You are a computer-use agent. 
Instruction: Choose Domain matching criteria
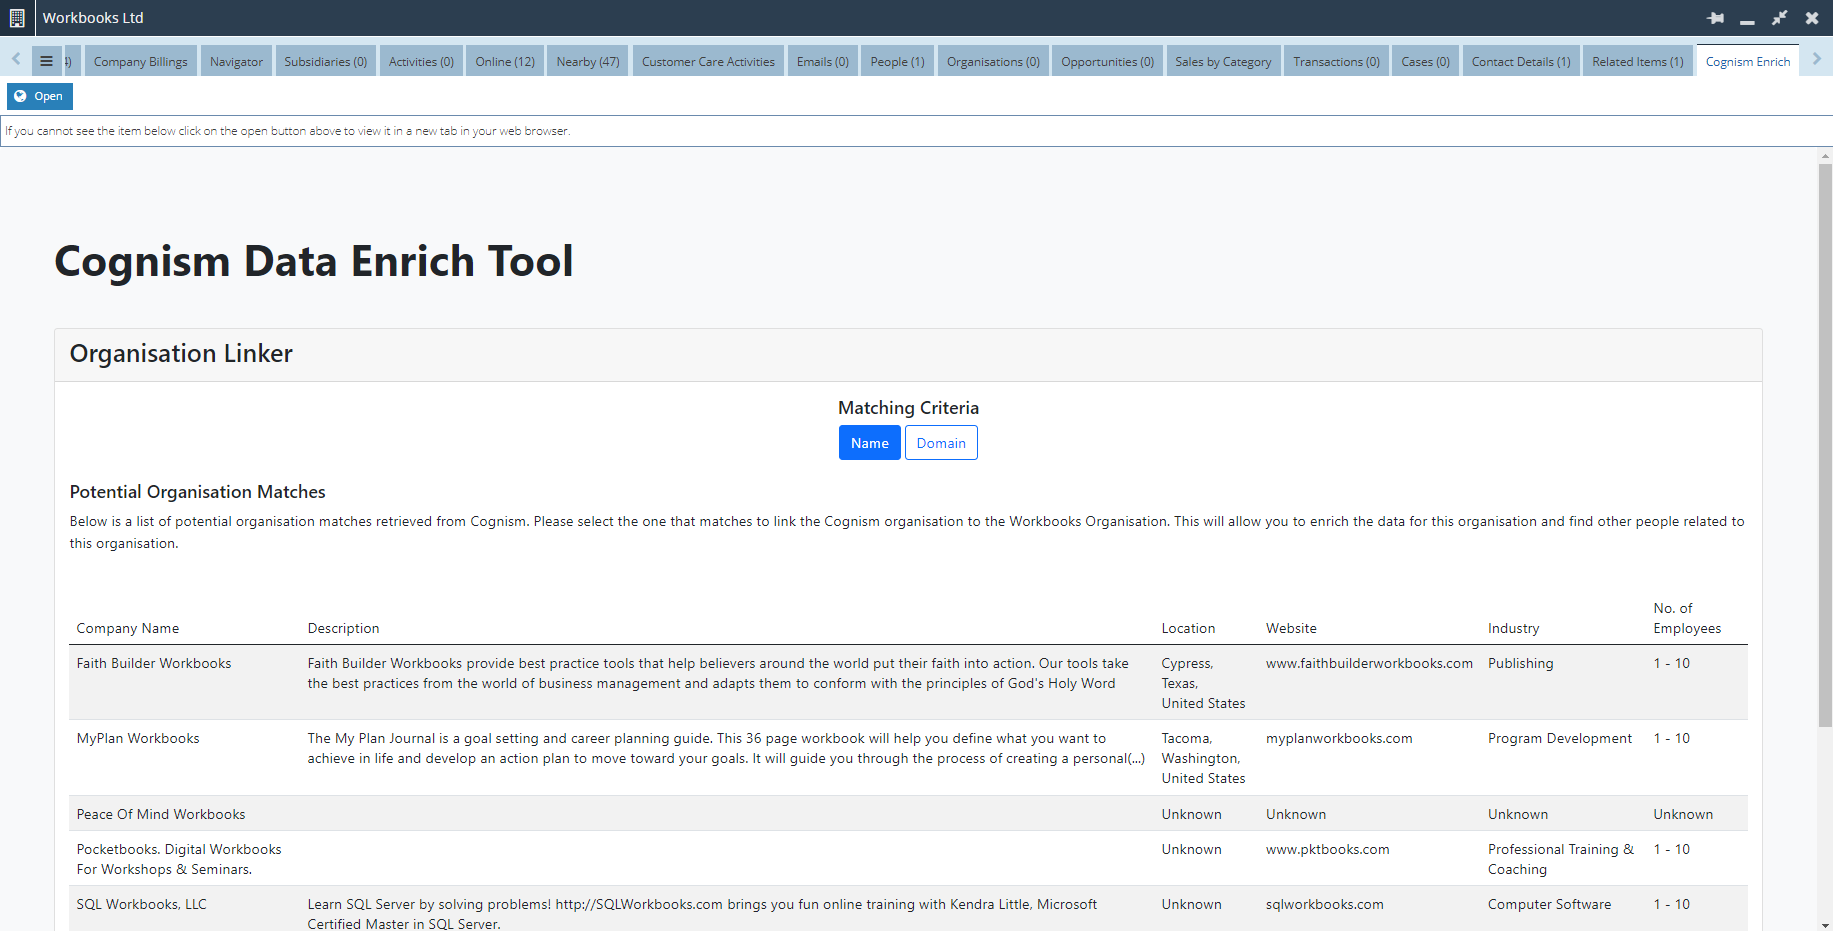pyautogui.click(x=941, y=443)
